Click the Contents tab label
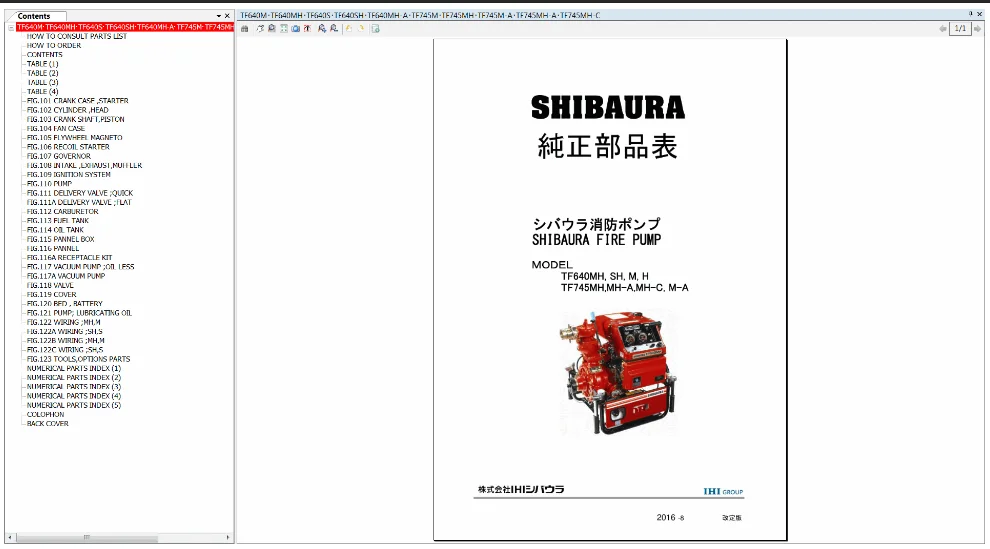The image size is (990, 549). pos(34,16)
